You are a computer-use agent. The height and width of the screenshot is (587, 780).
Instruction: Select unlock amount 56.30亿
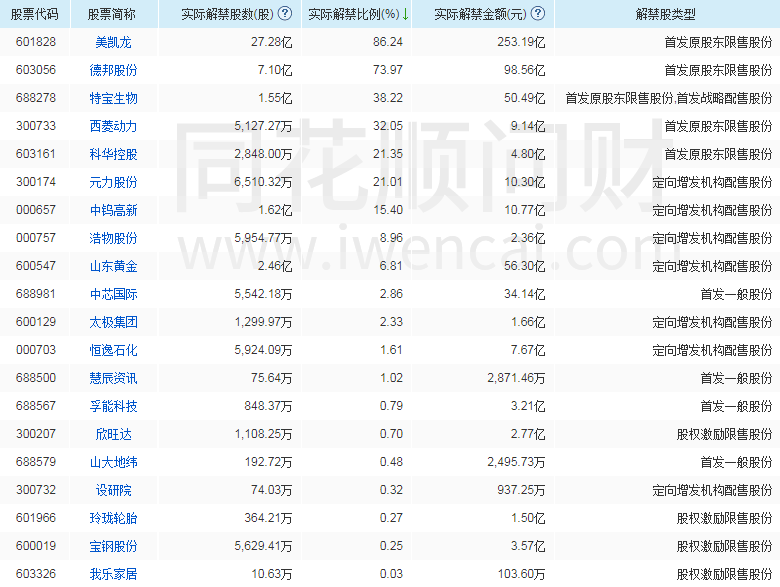point(524,266)
